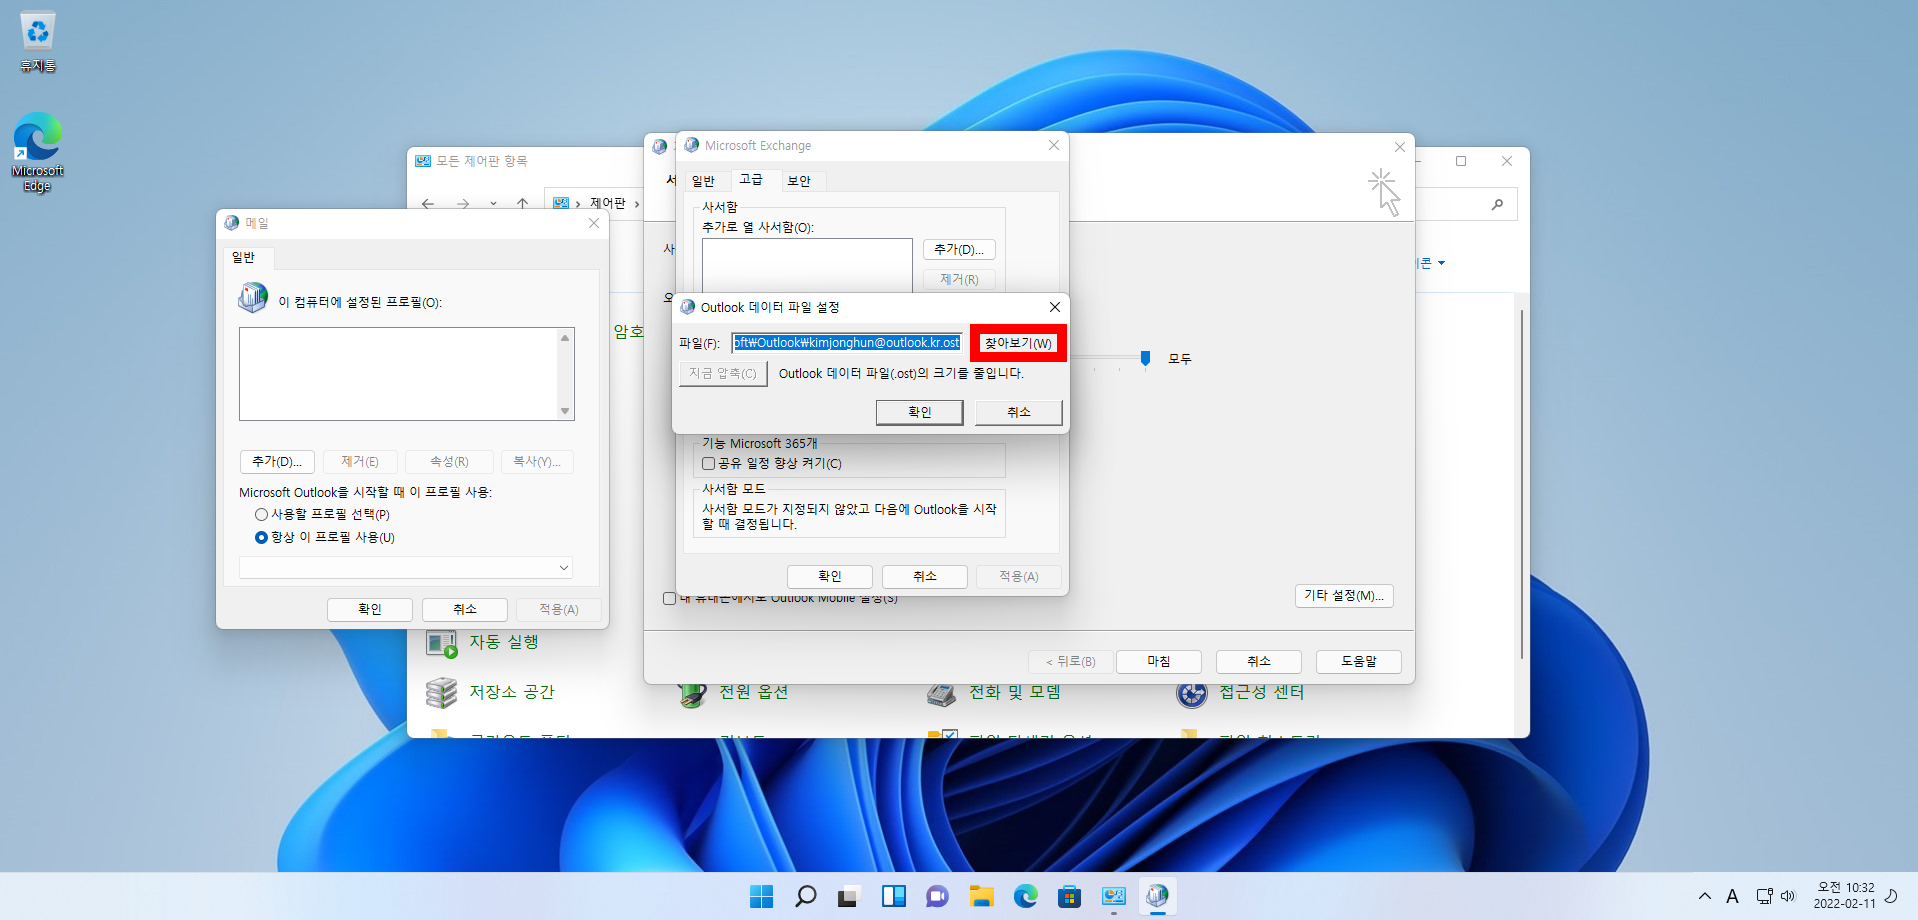The width and height of the screenshot is (1918, 920).
Task: Open the taskbar clock showing 2022-02-11
Action: pos(1845,895)
